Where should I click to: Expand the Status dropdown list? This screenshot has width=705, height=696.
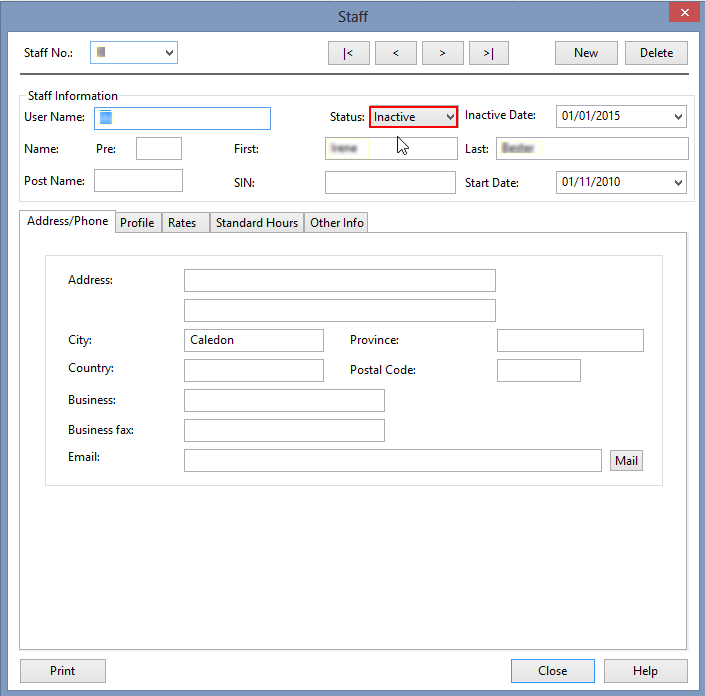(x=449, y=117)
